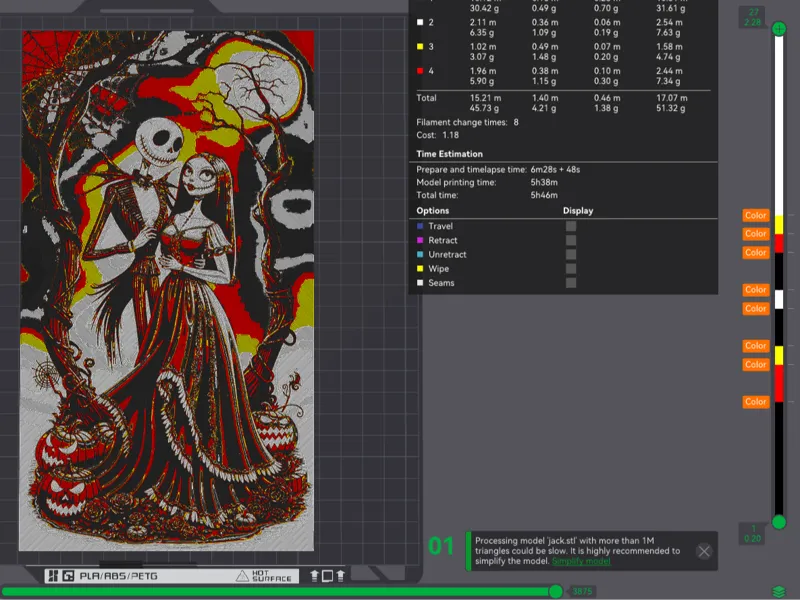Click the top layer slider handle with plus

pyautogui.click(x=779, y=29)
